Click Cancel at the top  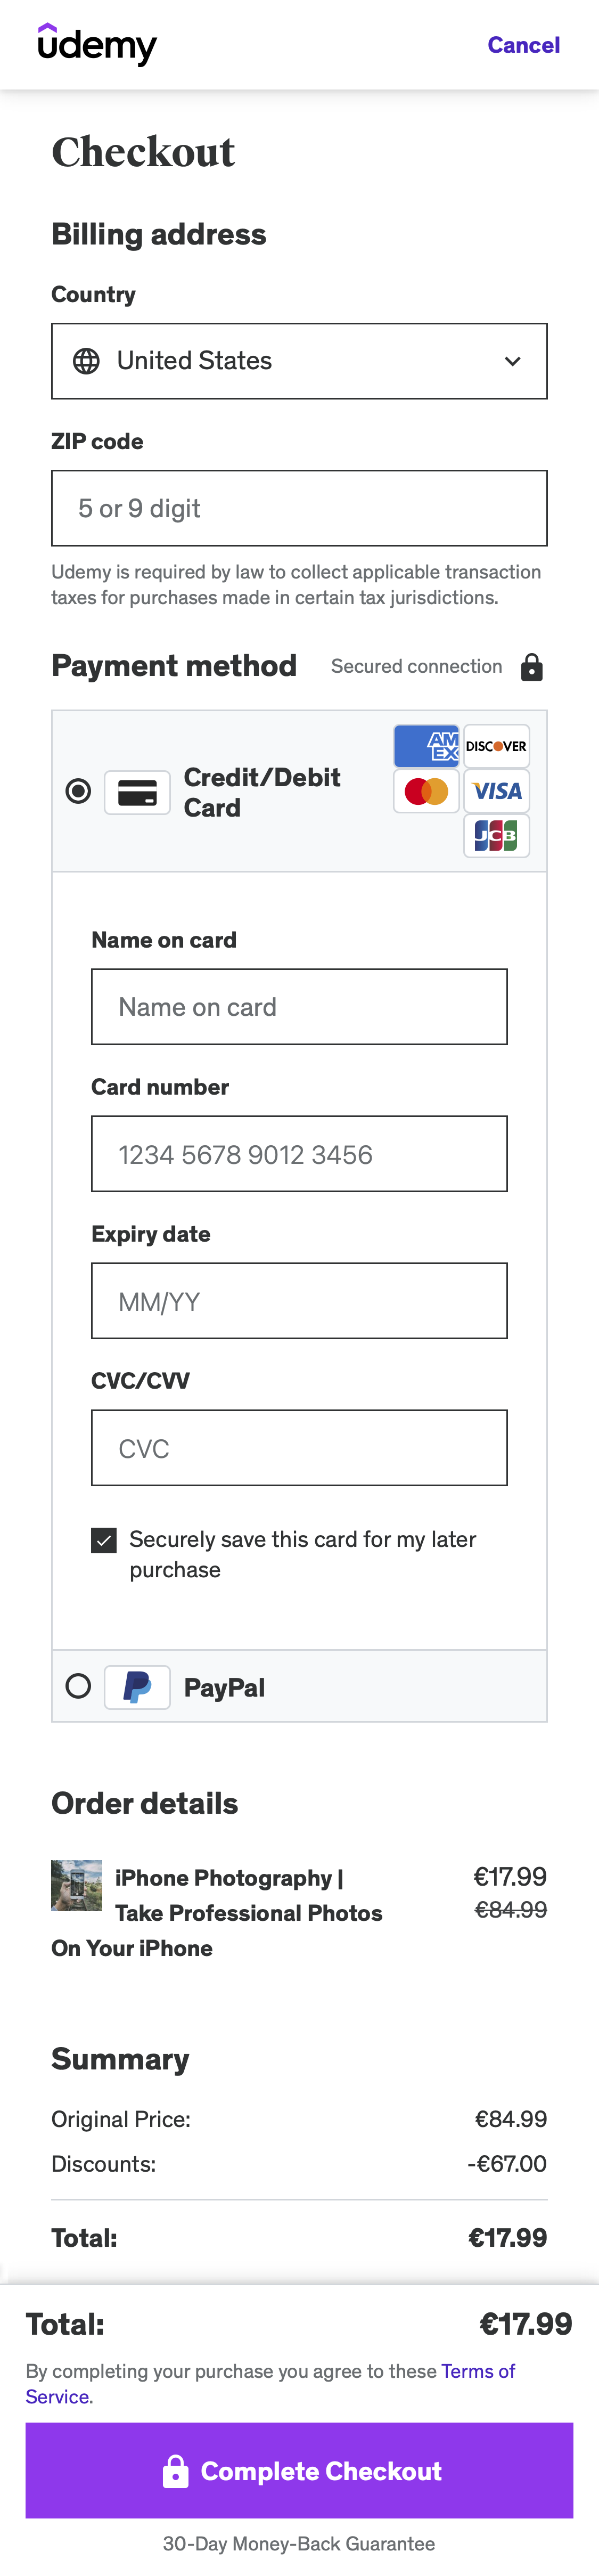(x=523, y=45)
